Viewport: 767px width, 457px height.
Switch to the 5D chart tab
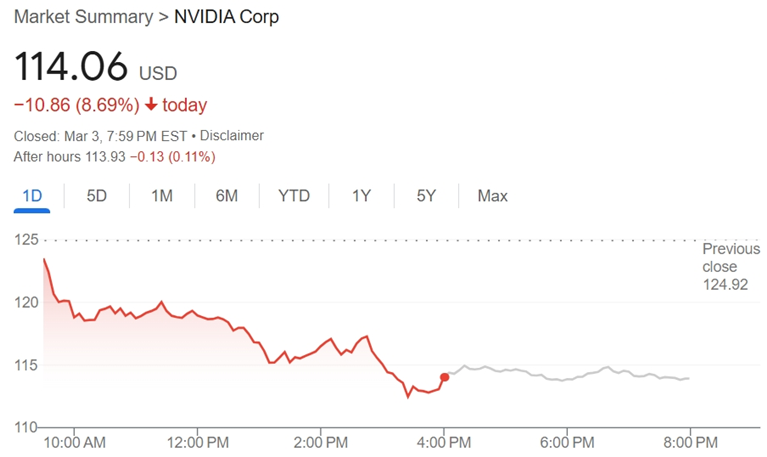point(96,196)
